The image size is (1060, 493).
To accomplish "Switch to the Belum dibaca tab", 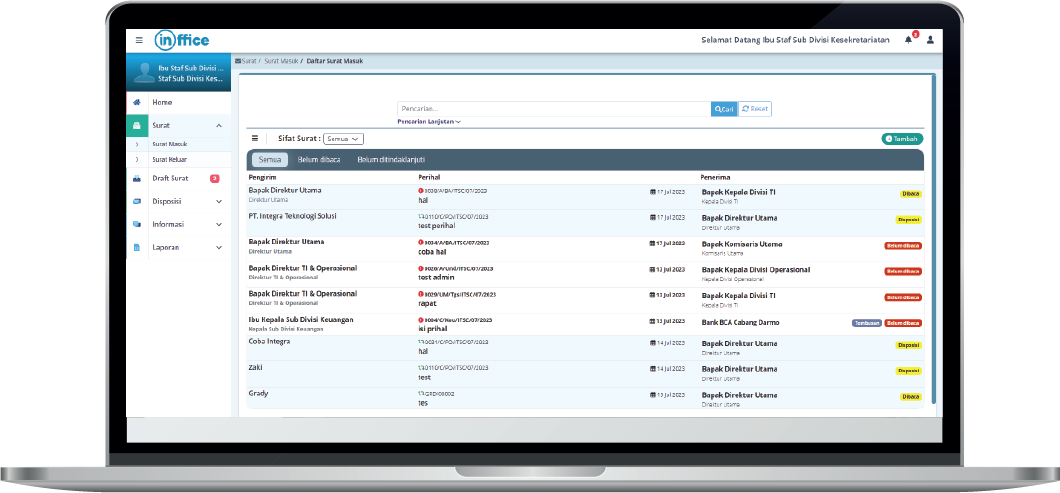I will 319,159.
